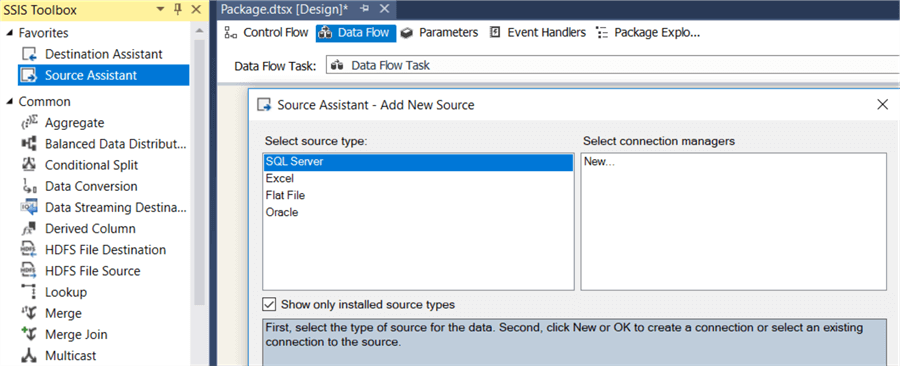The height and width of the screenshot is (366, 900).
Task: Click the Package Explorer tab icon
Action: coord(602,33)
